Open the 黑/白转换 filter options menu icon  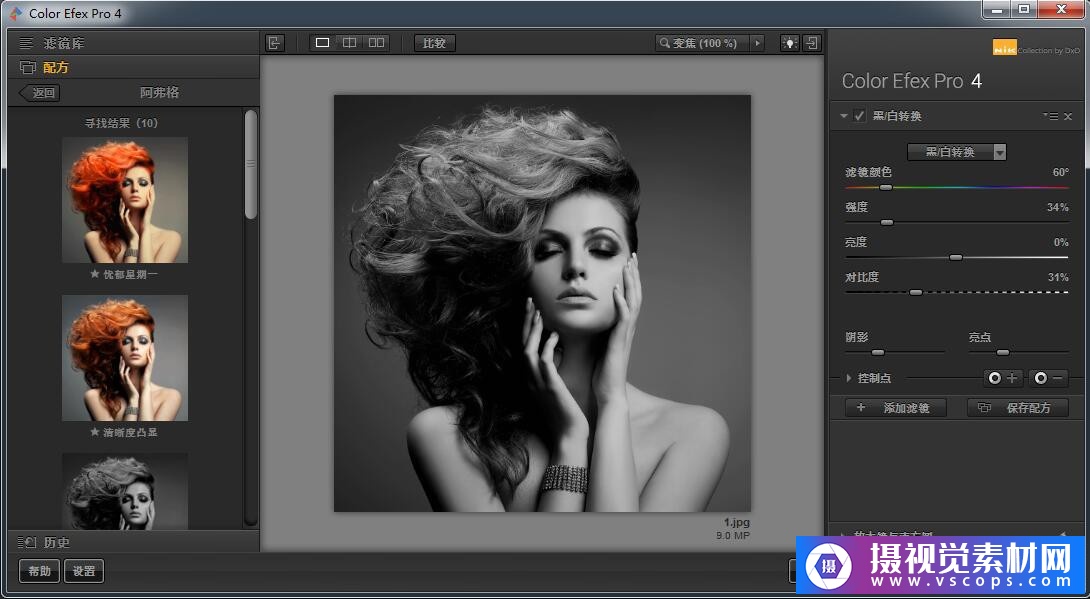(1050, 116)
